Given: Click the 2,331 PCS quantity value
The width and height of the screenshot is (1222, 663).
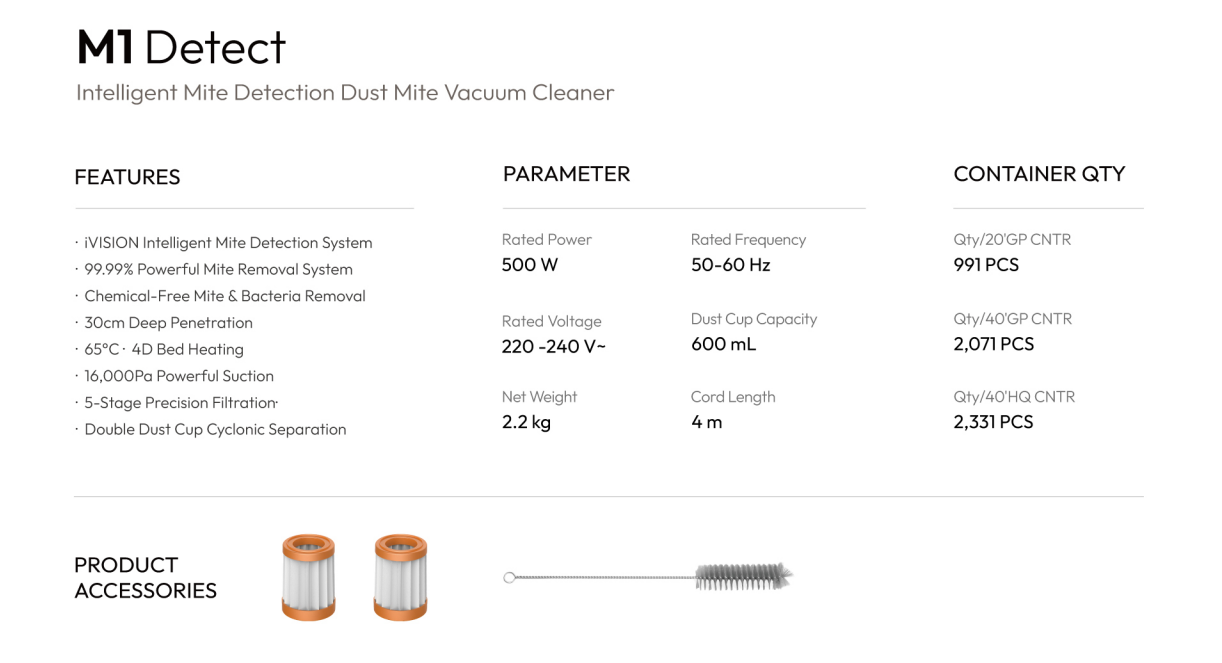Looking at the screenshot, I should tap(993, 422).
